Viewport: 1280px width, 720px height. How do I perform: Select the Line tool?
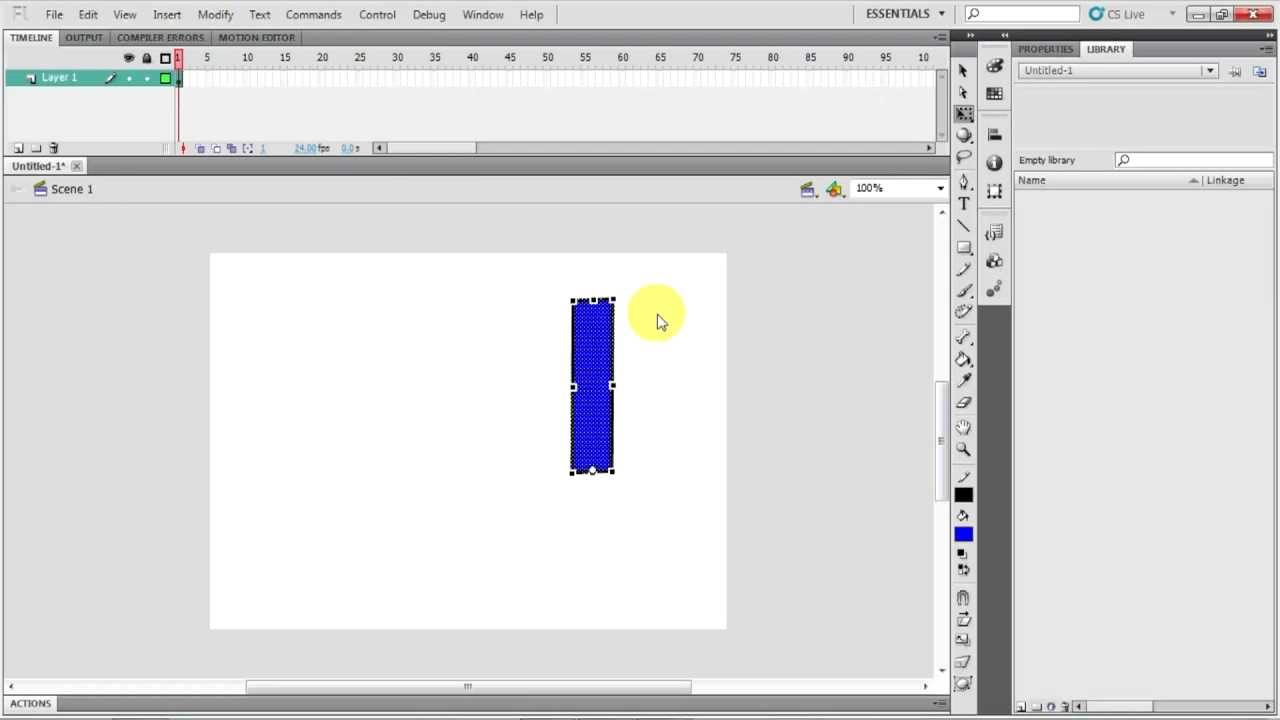963,226
